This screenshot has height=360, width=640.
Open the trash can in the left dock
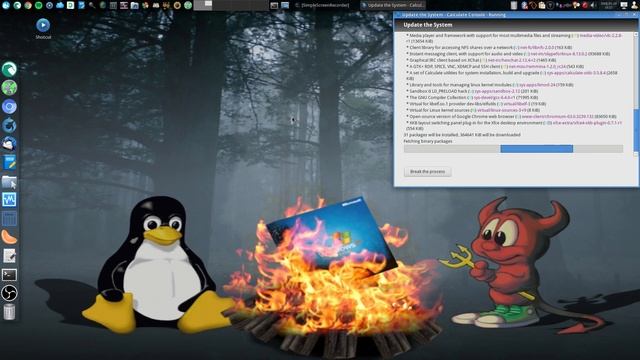pos(9,312)
